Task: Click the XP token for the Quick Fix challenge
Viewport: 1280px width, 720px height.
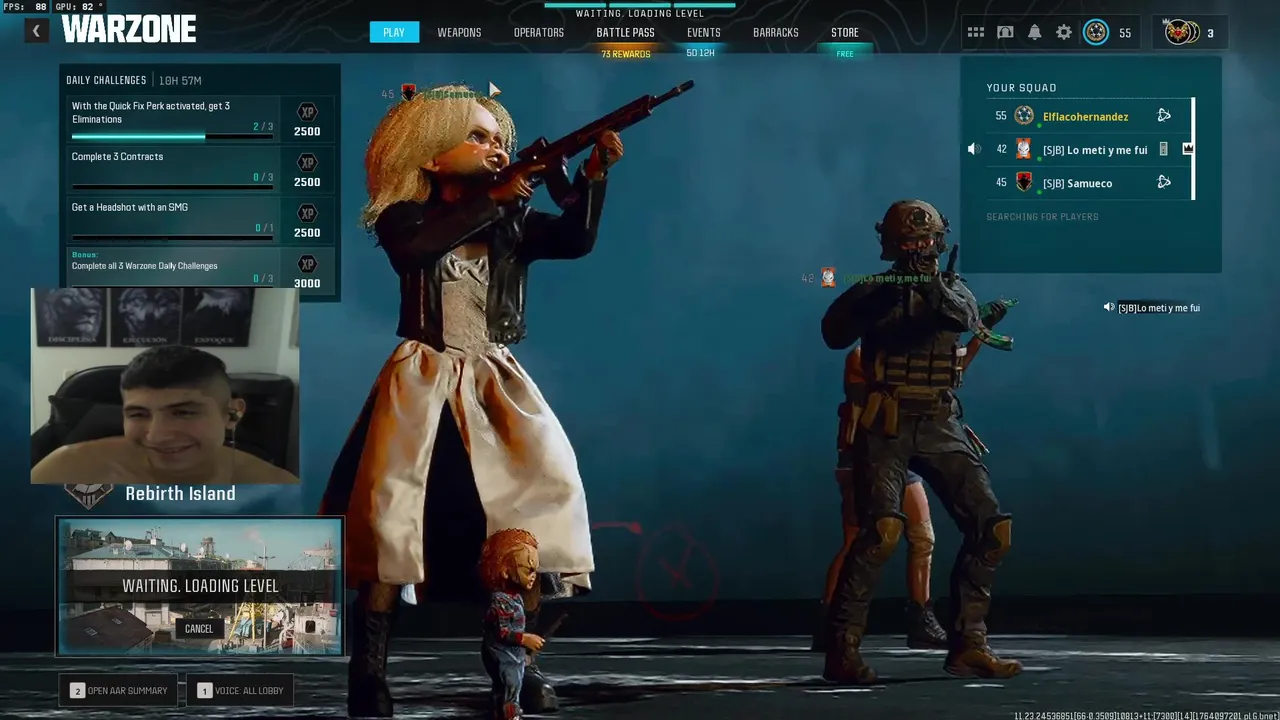Action: 307,112
